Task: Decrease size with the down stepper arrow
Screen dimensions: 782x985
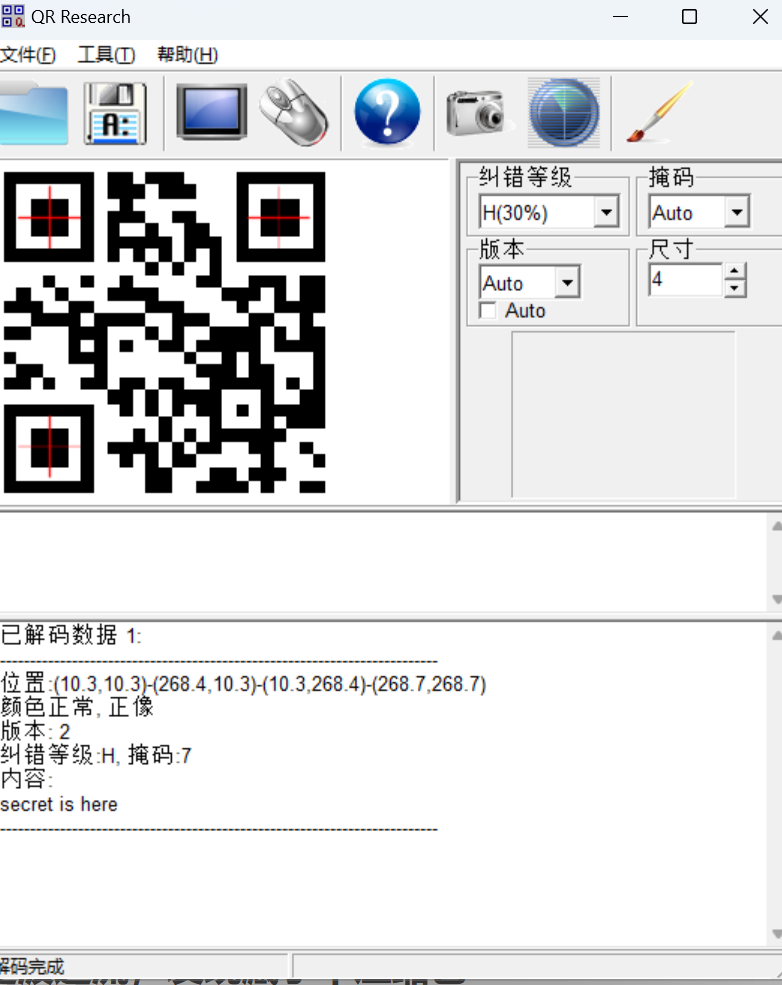Action: [735, 289]
